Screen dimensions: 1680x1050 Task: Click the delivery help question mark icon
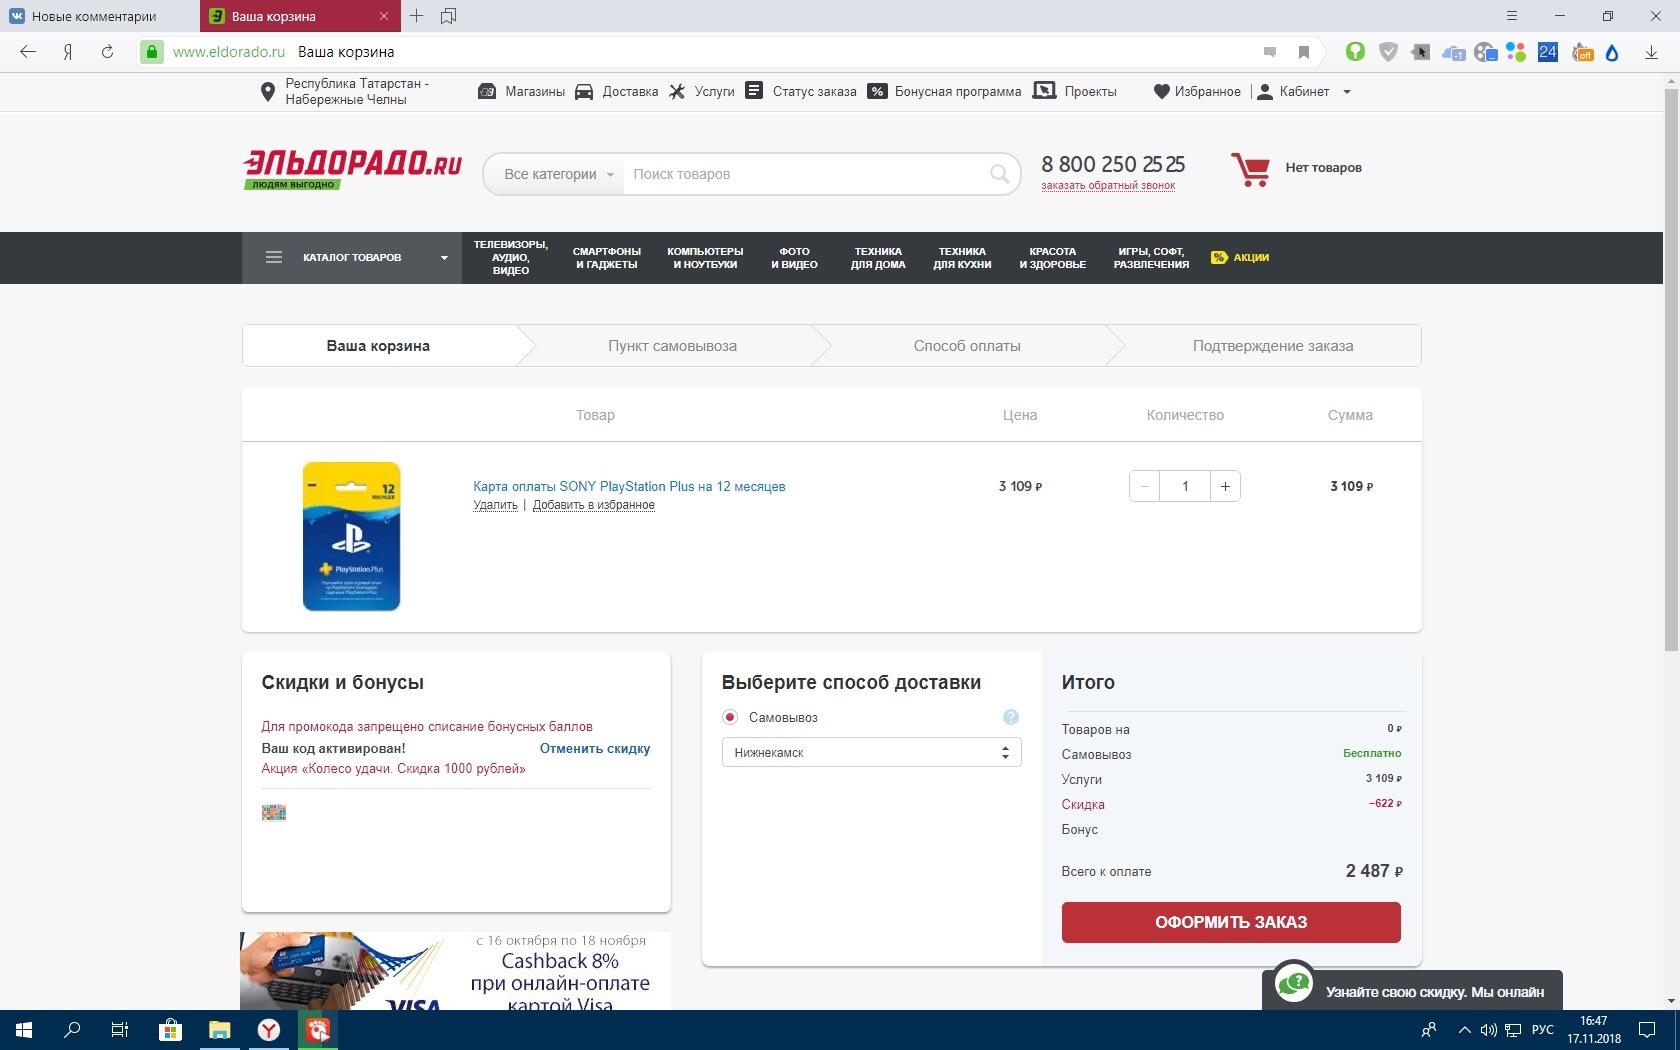1010,717
